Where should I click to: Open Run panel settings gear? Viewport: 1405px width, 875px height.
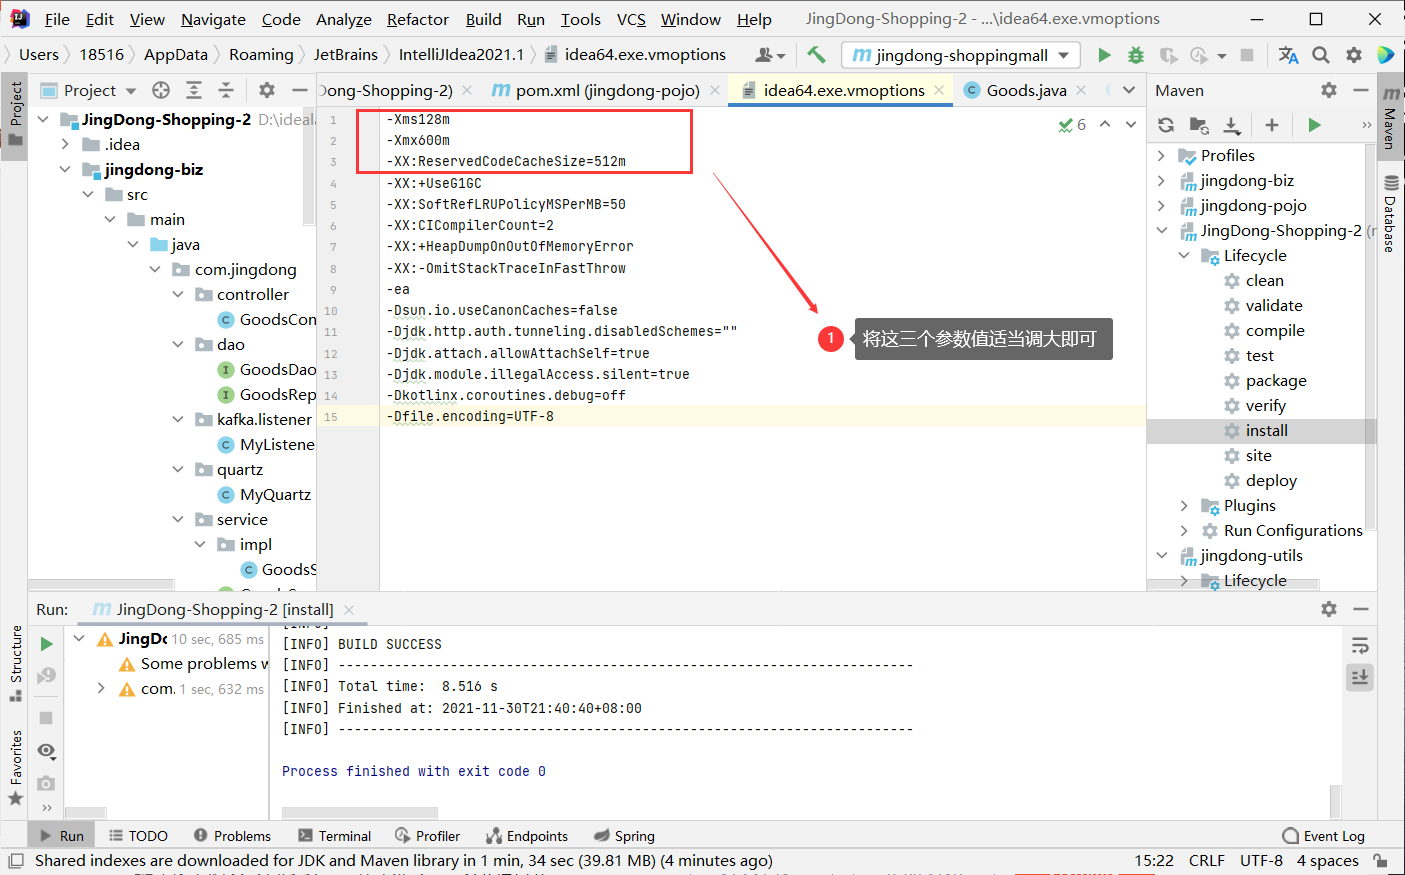1329,609
